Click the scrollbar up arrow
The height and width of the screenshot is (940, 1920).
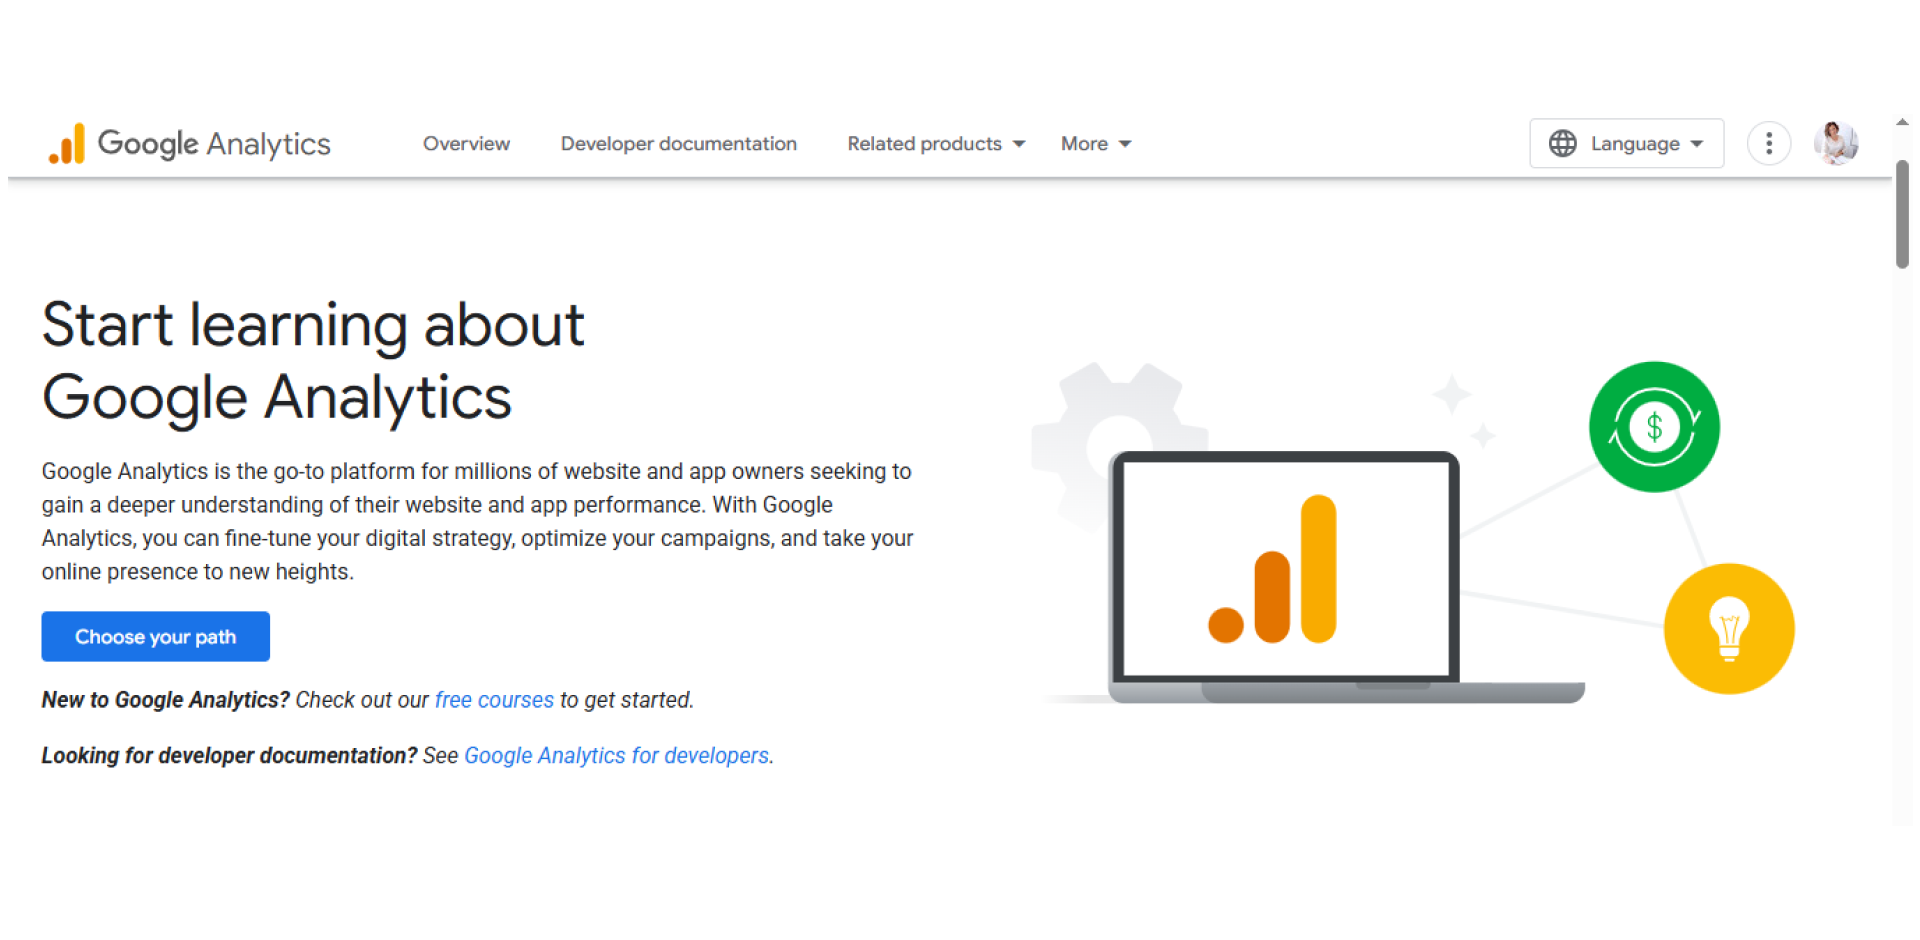point(1901,120)
